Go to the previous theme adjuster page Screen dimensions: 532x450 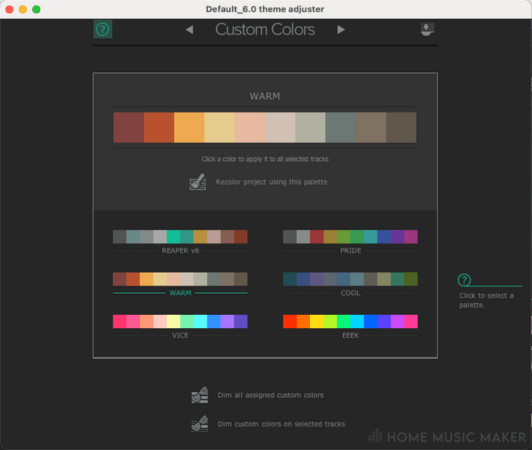(x=190, y=30)
